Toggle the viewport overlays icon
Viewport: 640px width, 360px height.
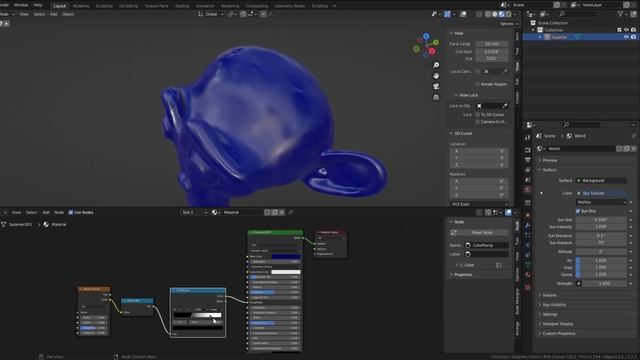[463, 14]
